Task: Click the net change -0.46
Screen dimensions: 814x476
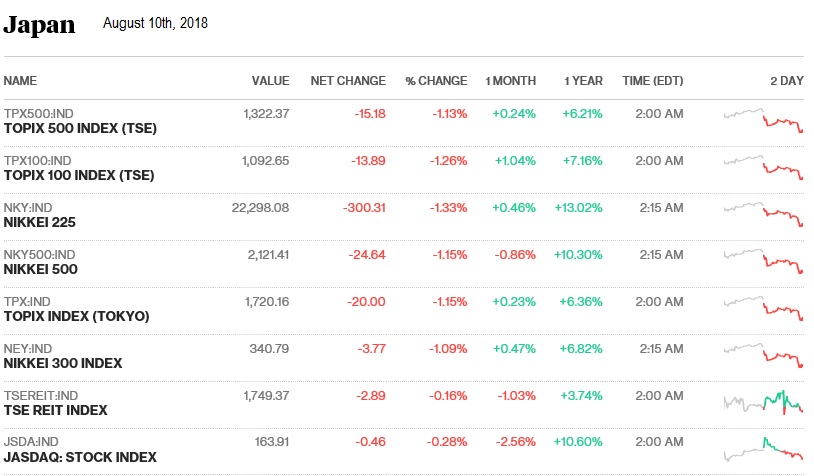Action: coord(371,442)
